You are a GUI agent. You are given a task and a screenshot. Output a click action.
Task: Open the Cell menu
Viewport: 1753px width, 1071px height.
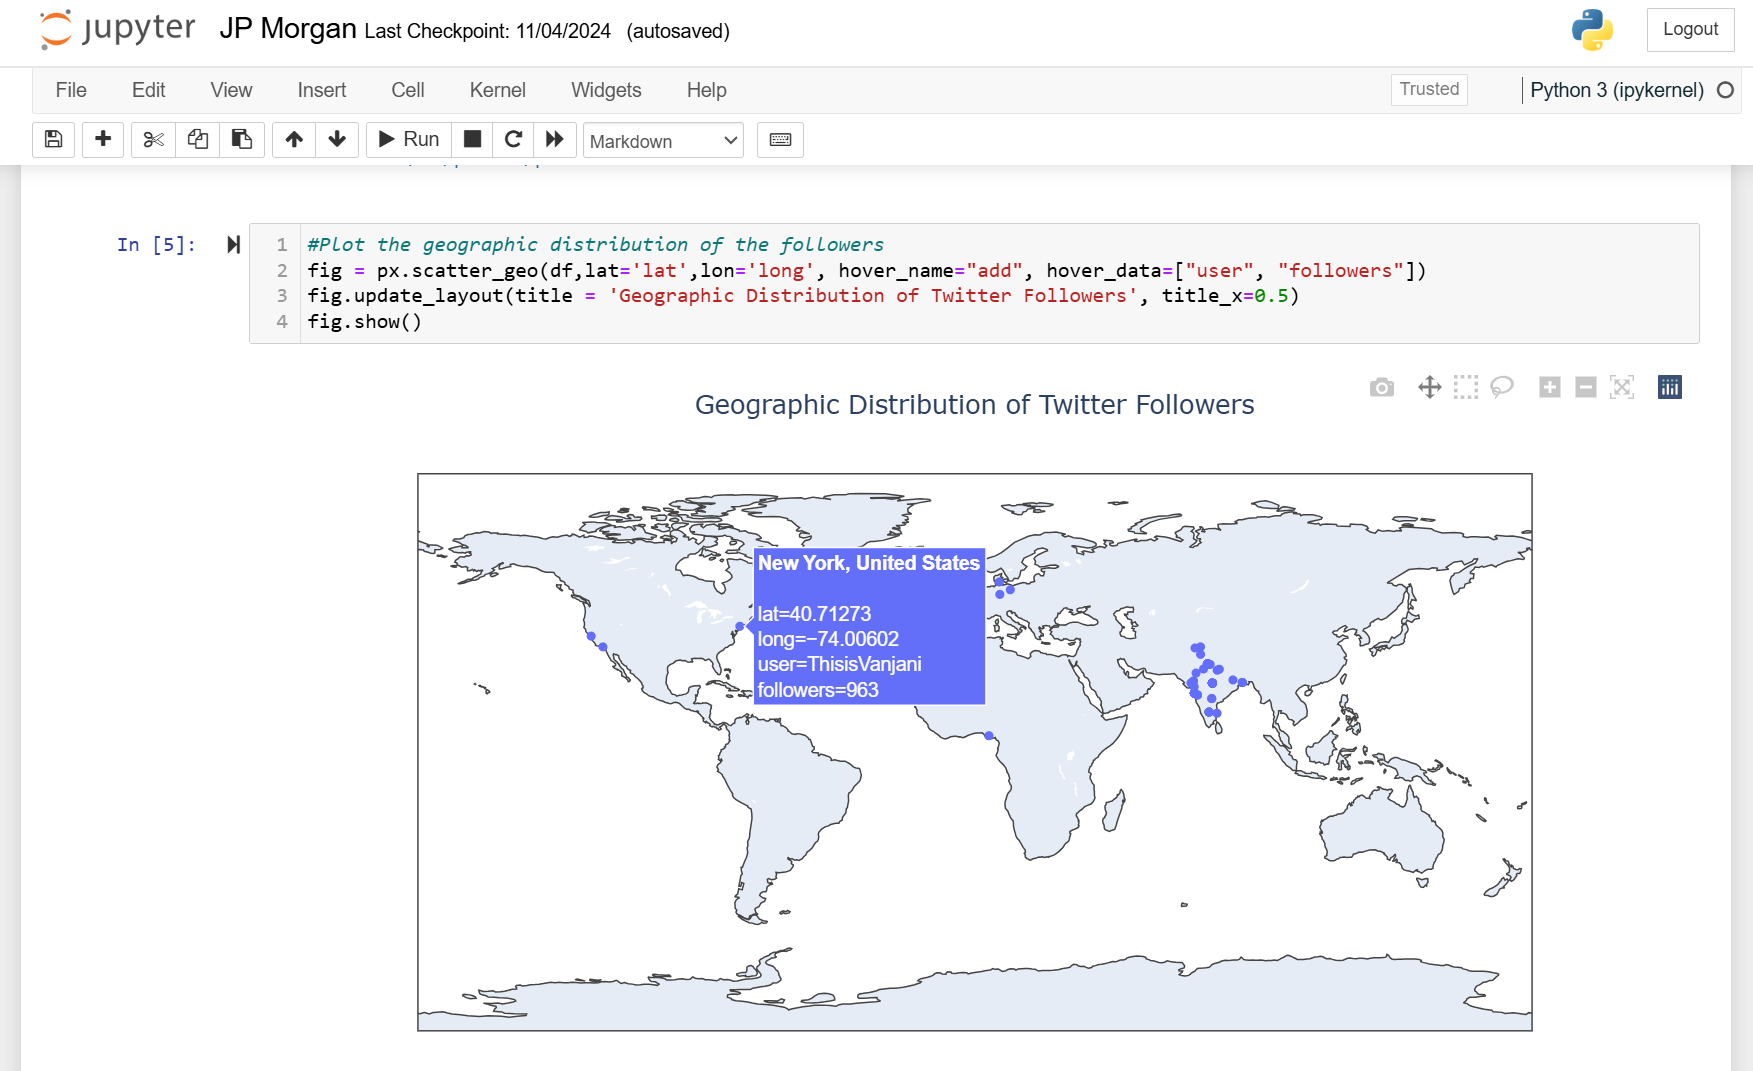(x=408, y=90)
